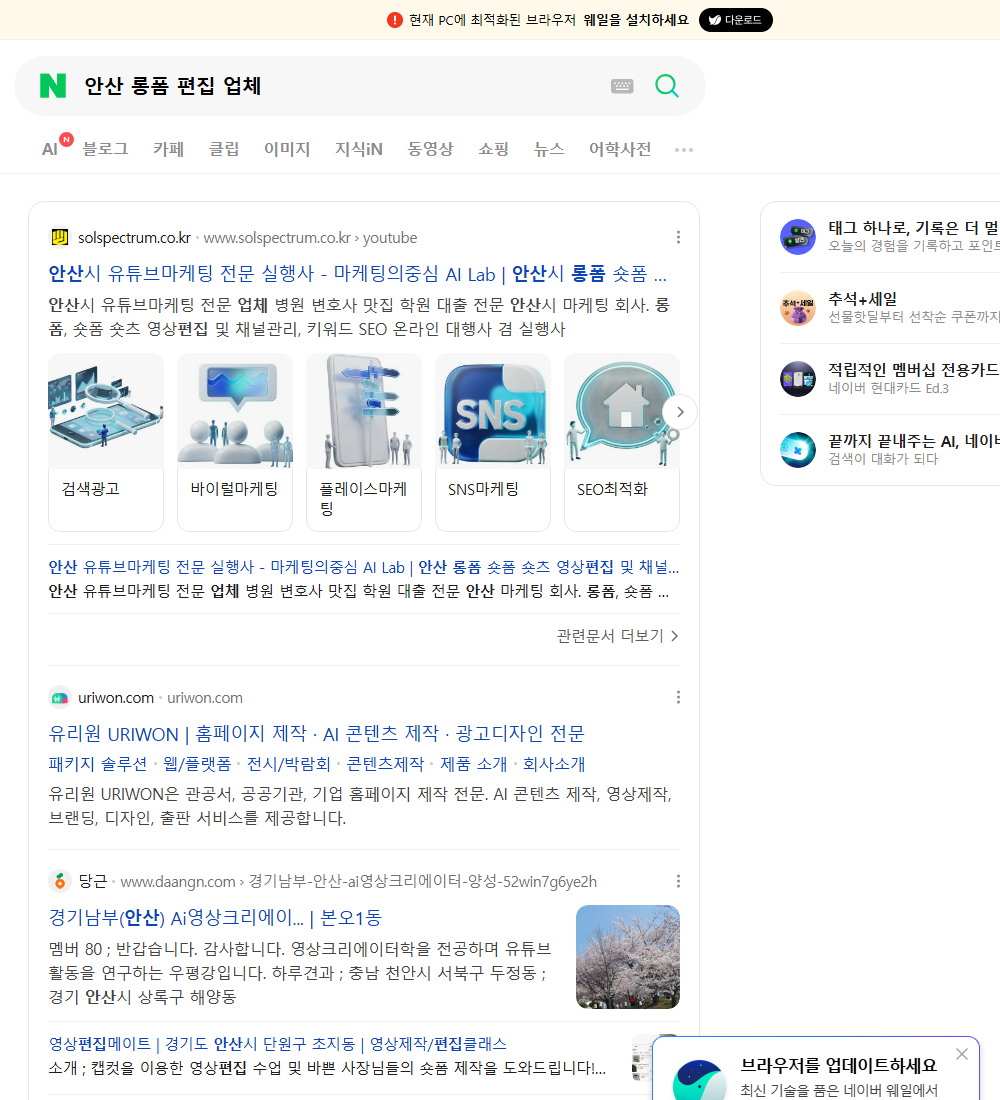The width and height of the screenshot is (1000, 1100).
Task: Open the www.solspectrum.co.kr › youtube URL
Action: [310, 238]
